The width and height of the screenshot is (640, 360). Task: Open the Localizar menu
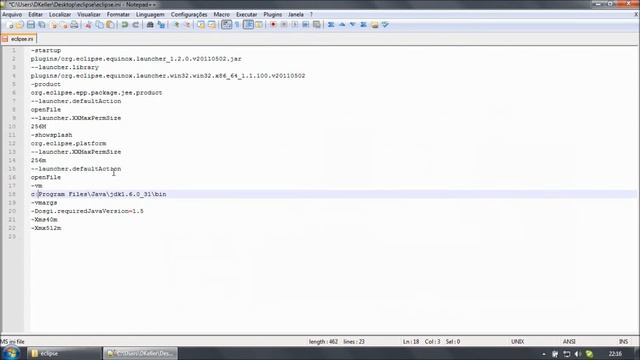coord(60,14)
